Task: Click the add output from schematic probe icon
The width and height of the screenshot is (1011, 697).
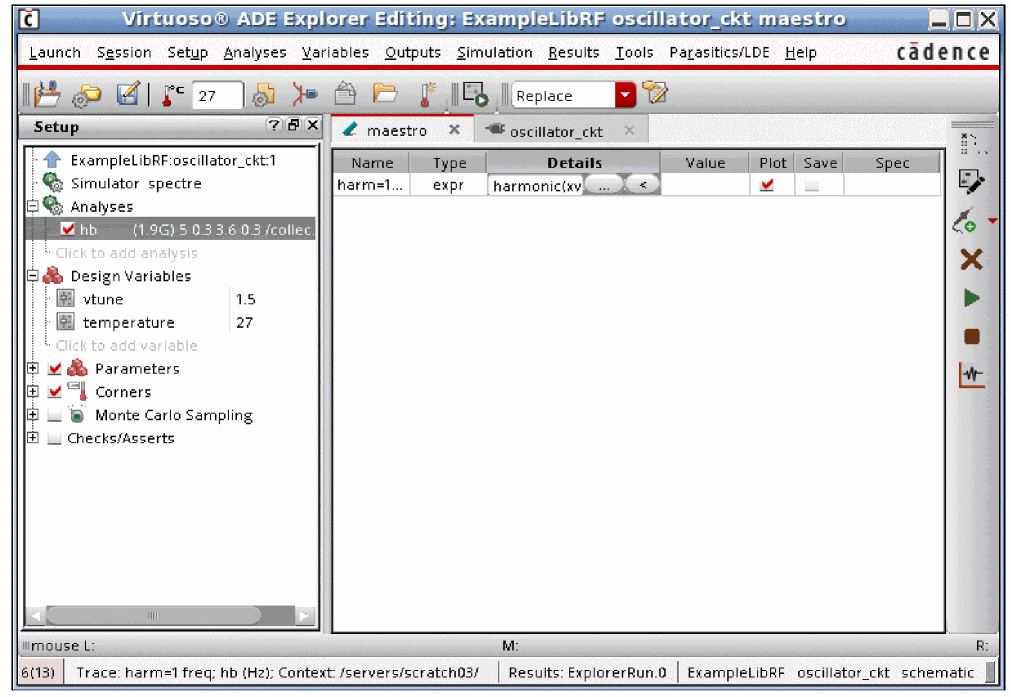Action: pos(965,221)
